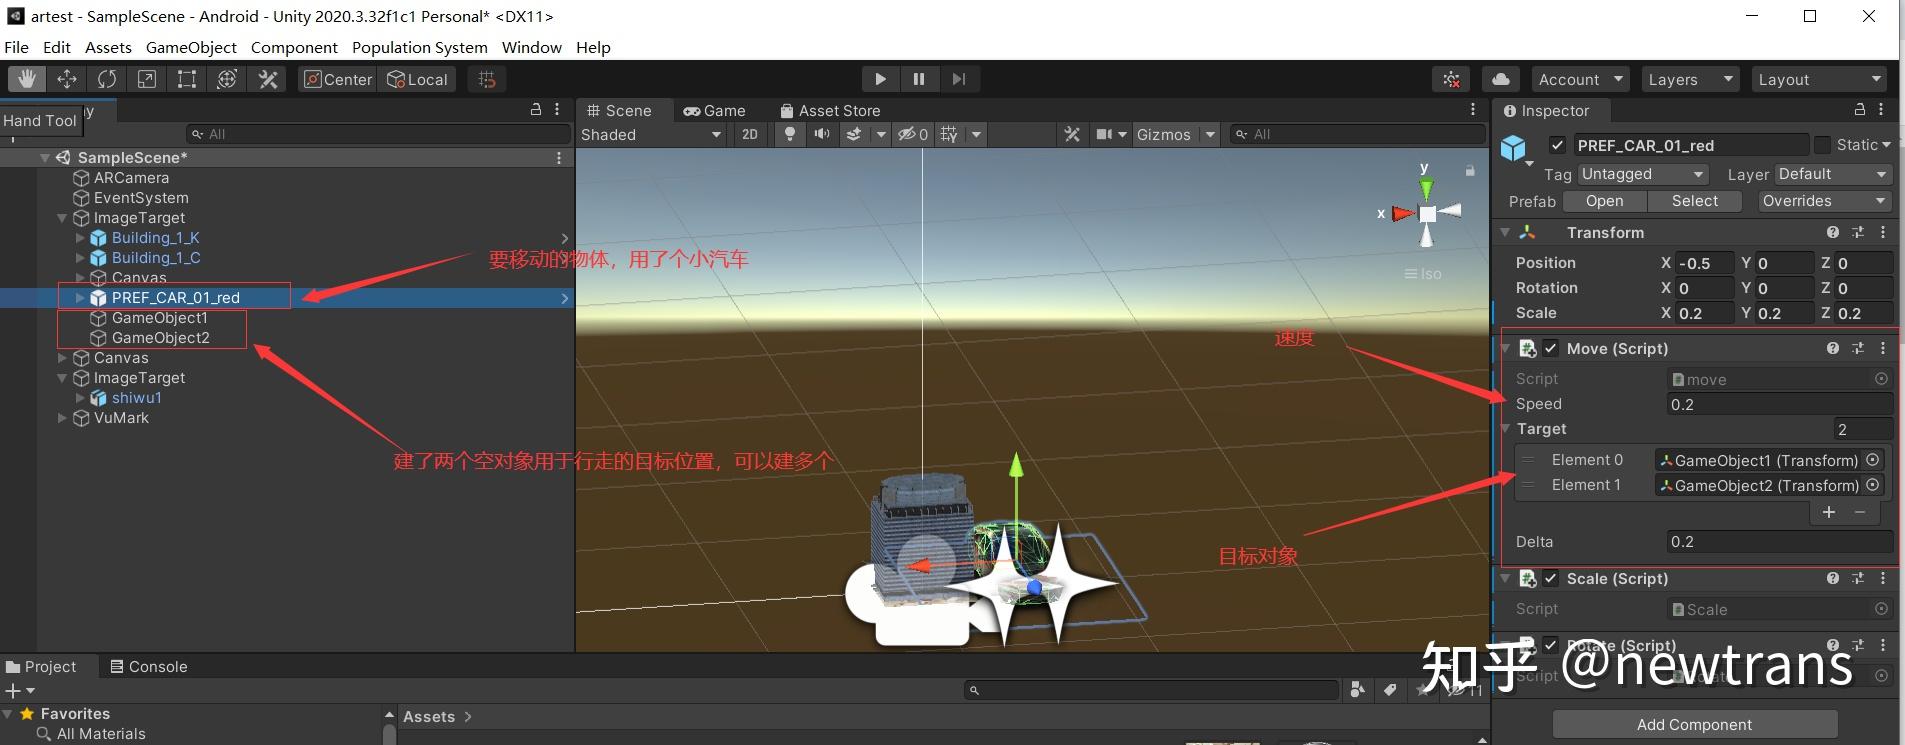Select the combined Transform tool

(227, 79)
